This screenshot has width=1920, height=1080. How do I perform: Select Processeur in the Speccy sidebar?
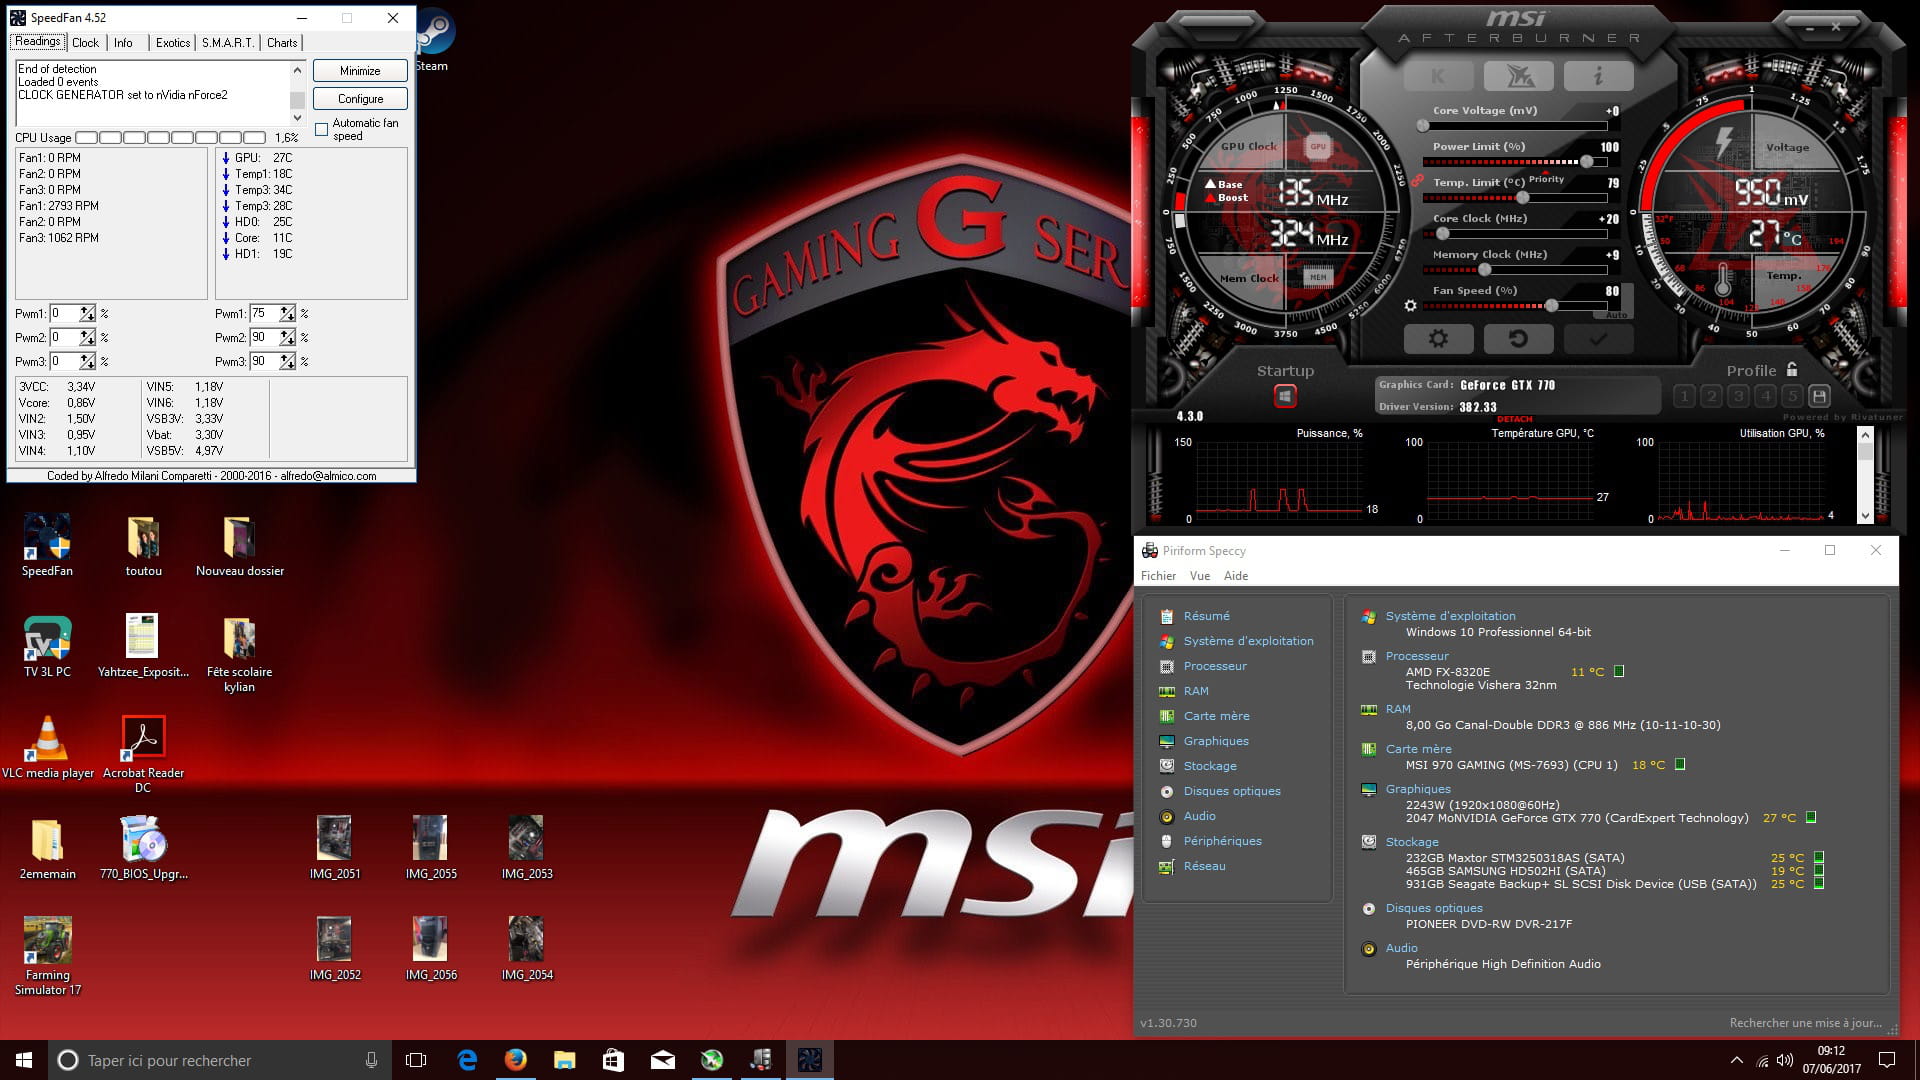point(1215,666)
